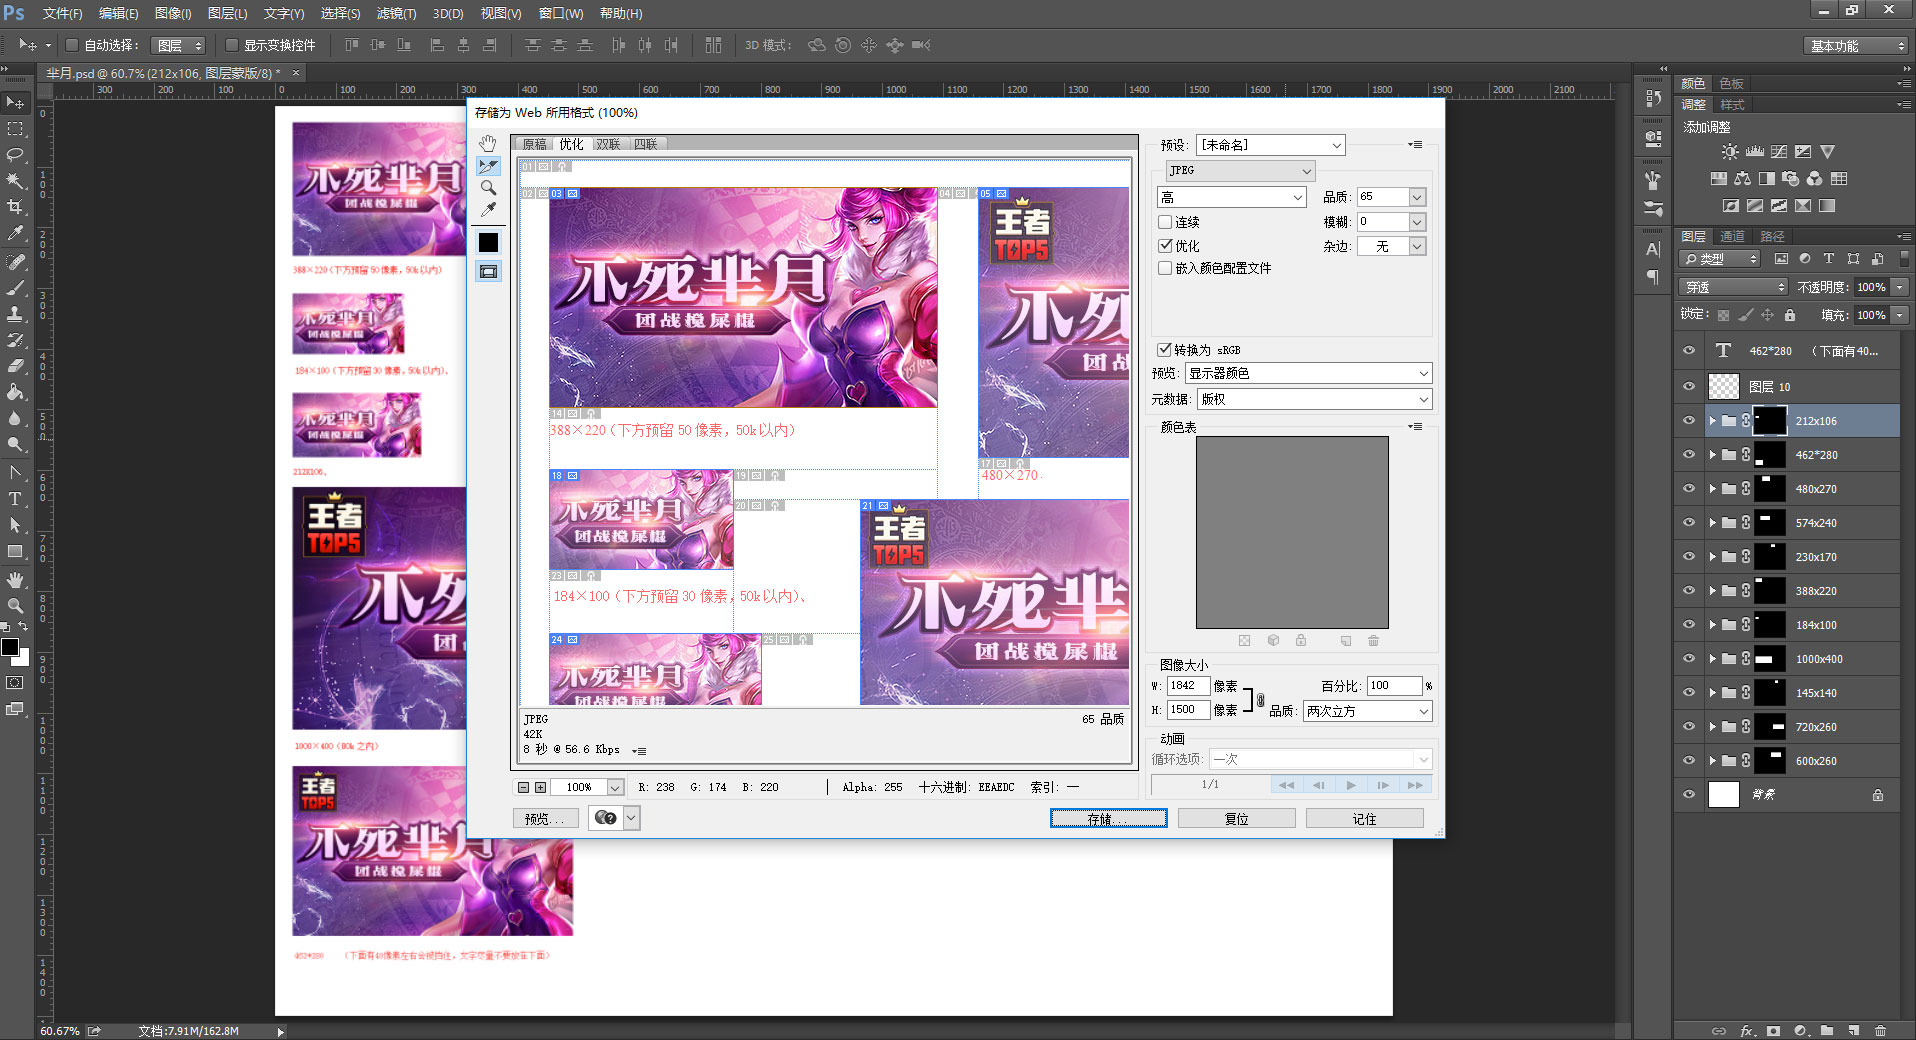Click the 预览 preview button

point(545,818)
